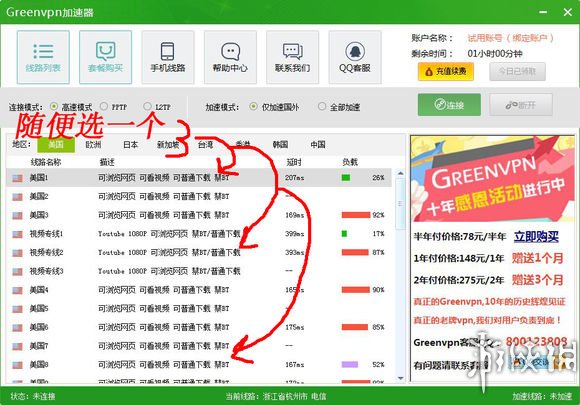The image size is (580, 405).
Task: Select the 美国2 line row
Action: pos(199,196)
